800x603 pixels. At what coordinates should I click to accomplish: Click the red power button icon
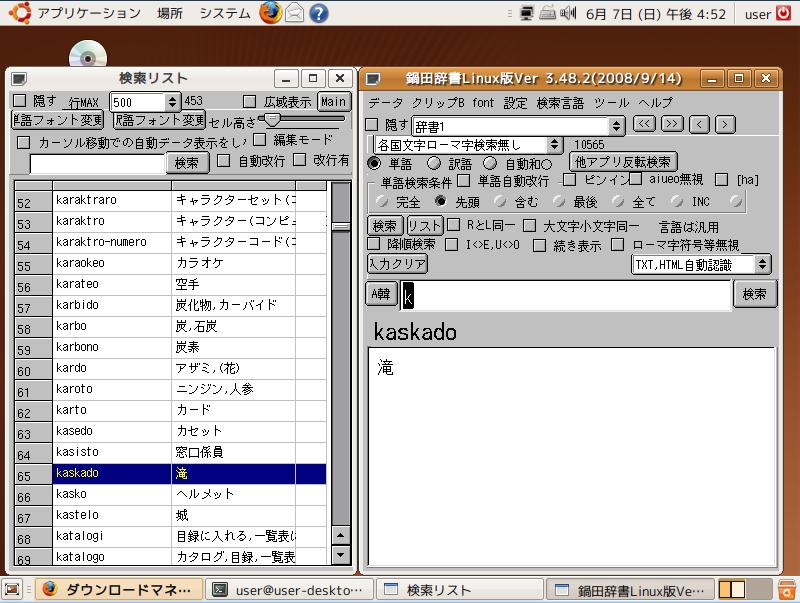[x=783, y=13]
